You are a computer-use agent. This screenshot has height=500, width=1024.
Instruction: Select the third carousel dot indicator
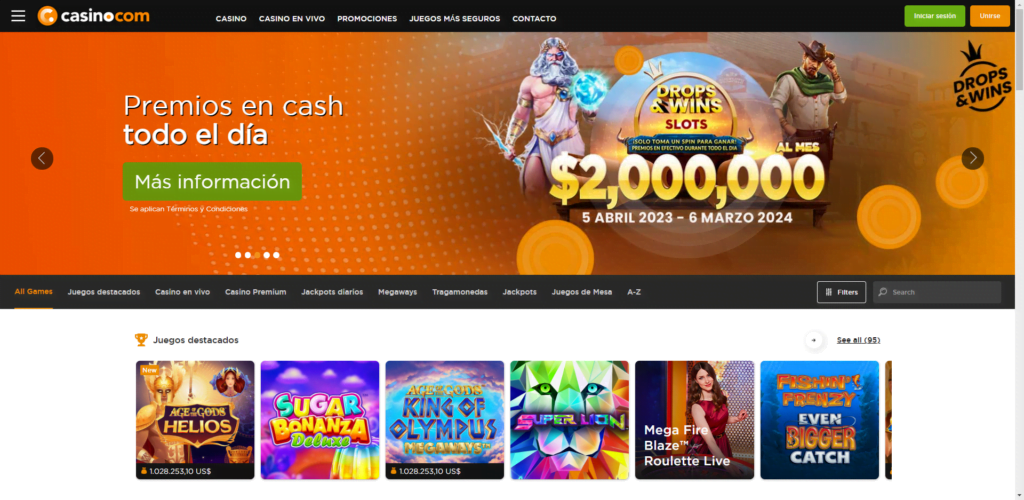click(257, 255)
